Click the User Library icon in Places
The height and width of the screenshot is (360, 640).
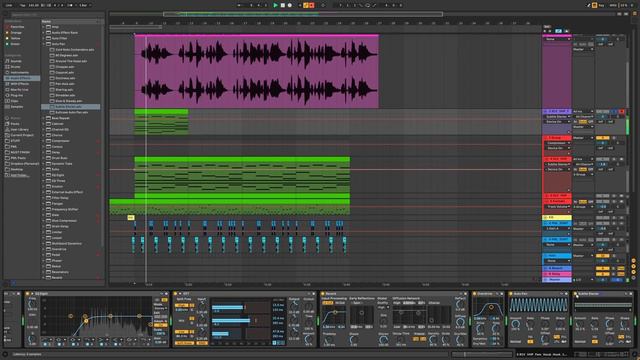coord(7,129)
